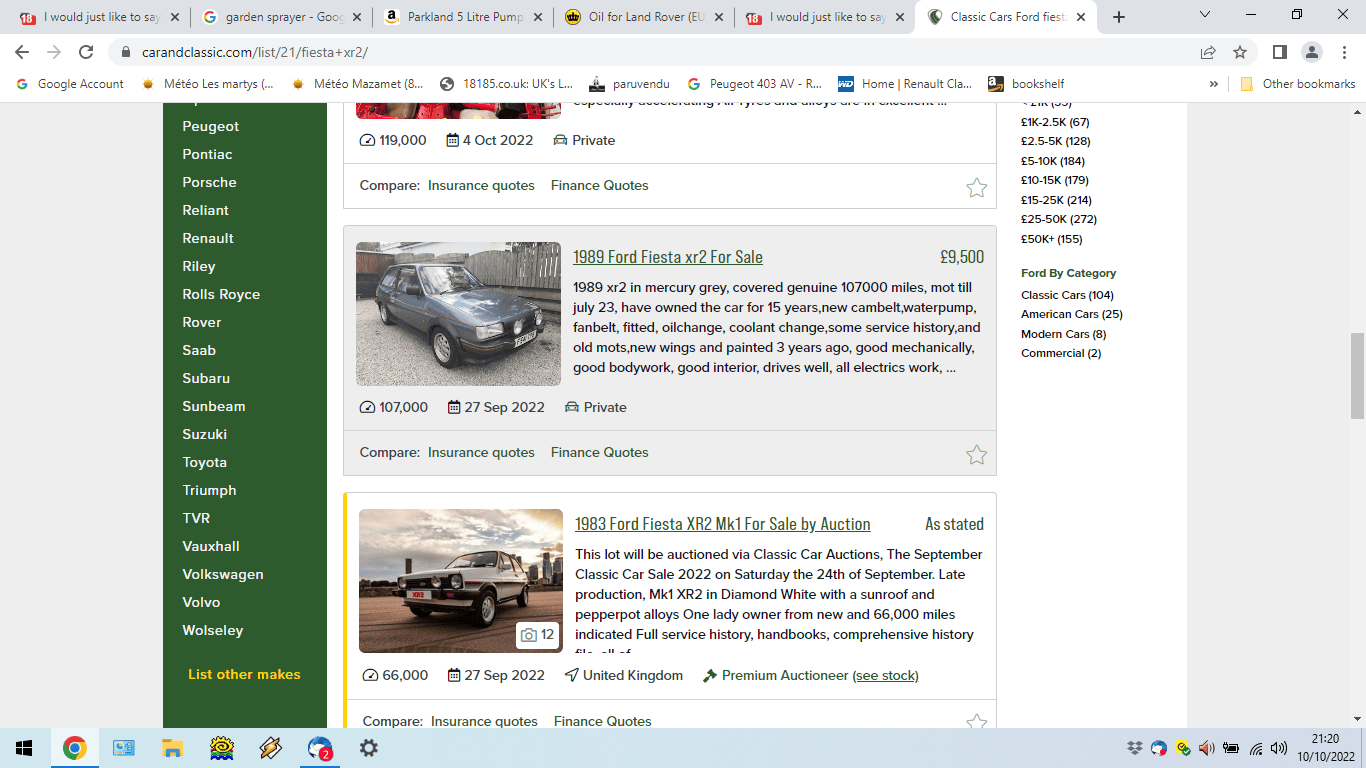1366x768 pixels.
Task: Click List other makes link
Action: [244, 674]
